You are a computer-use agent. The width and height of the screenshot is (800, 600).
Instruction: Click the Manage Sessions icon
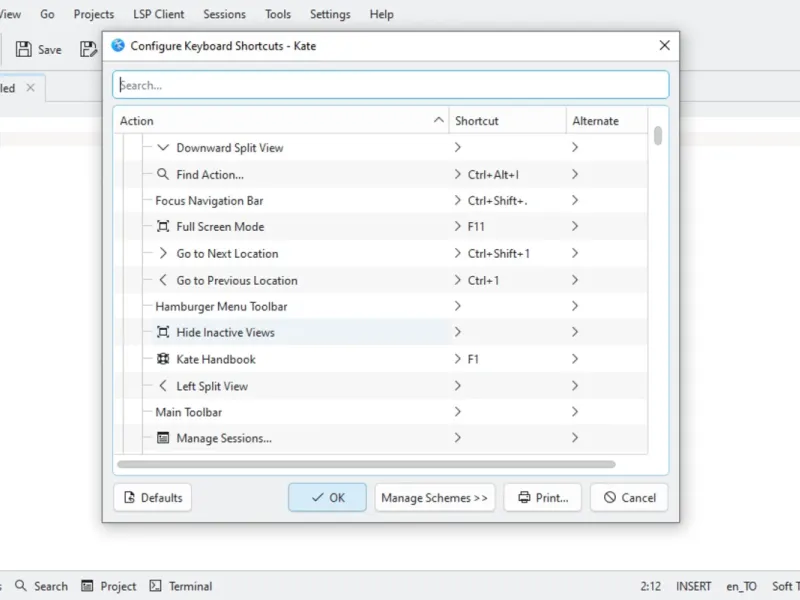point(163,438)
